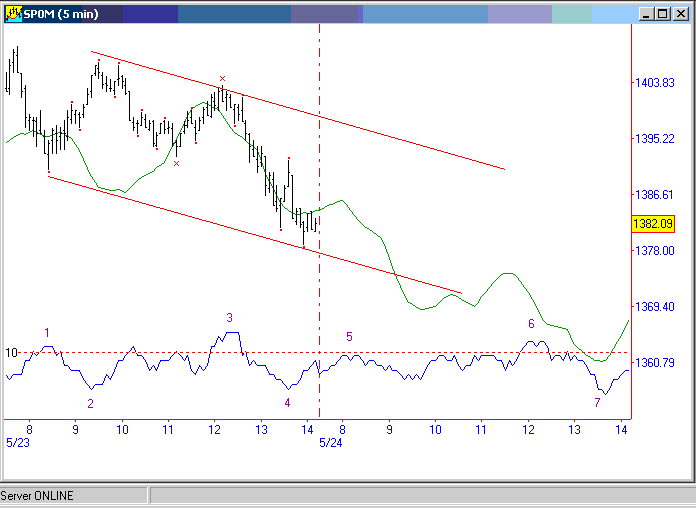
Task: Click the highlighted 1382.09 current price label
Action: (652, 224)
